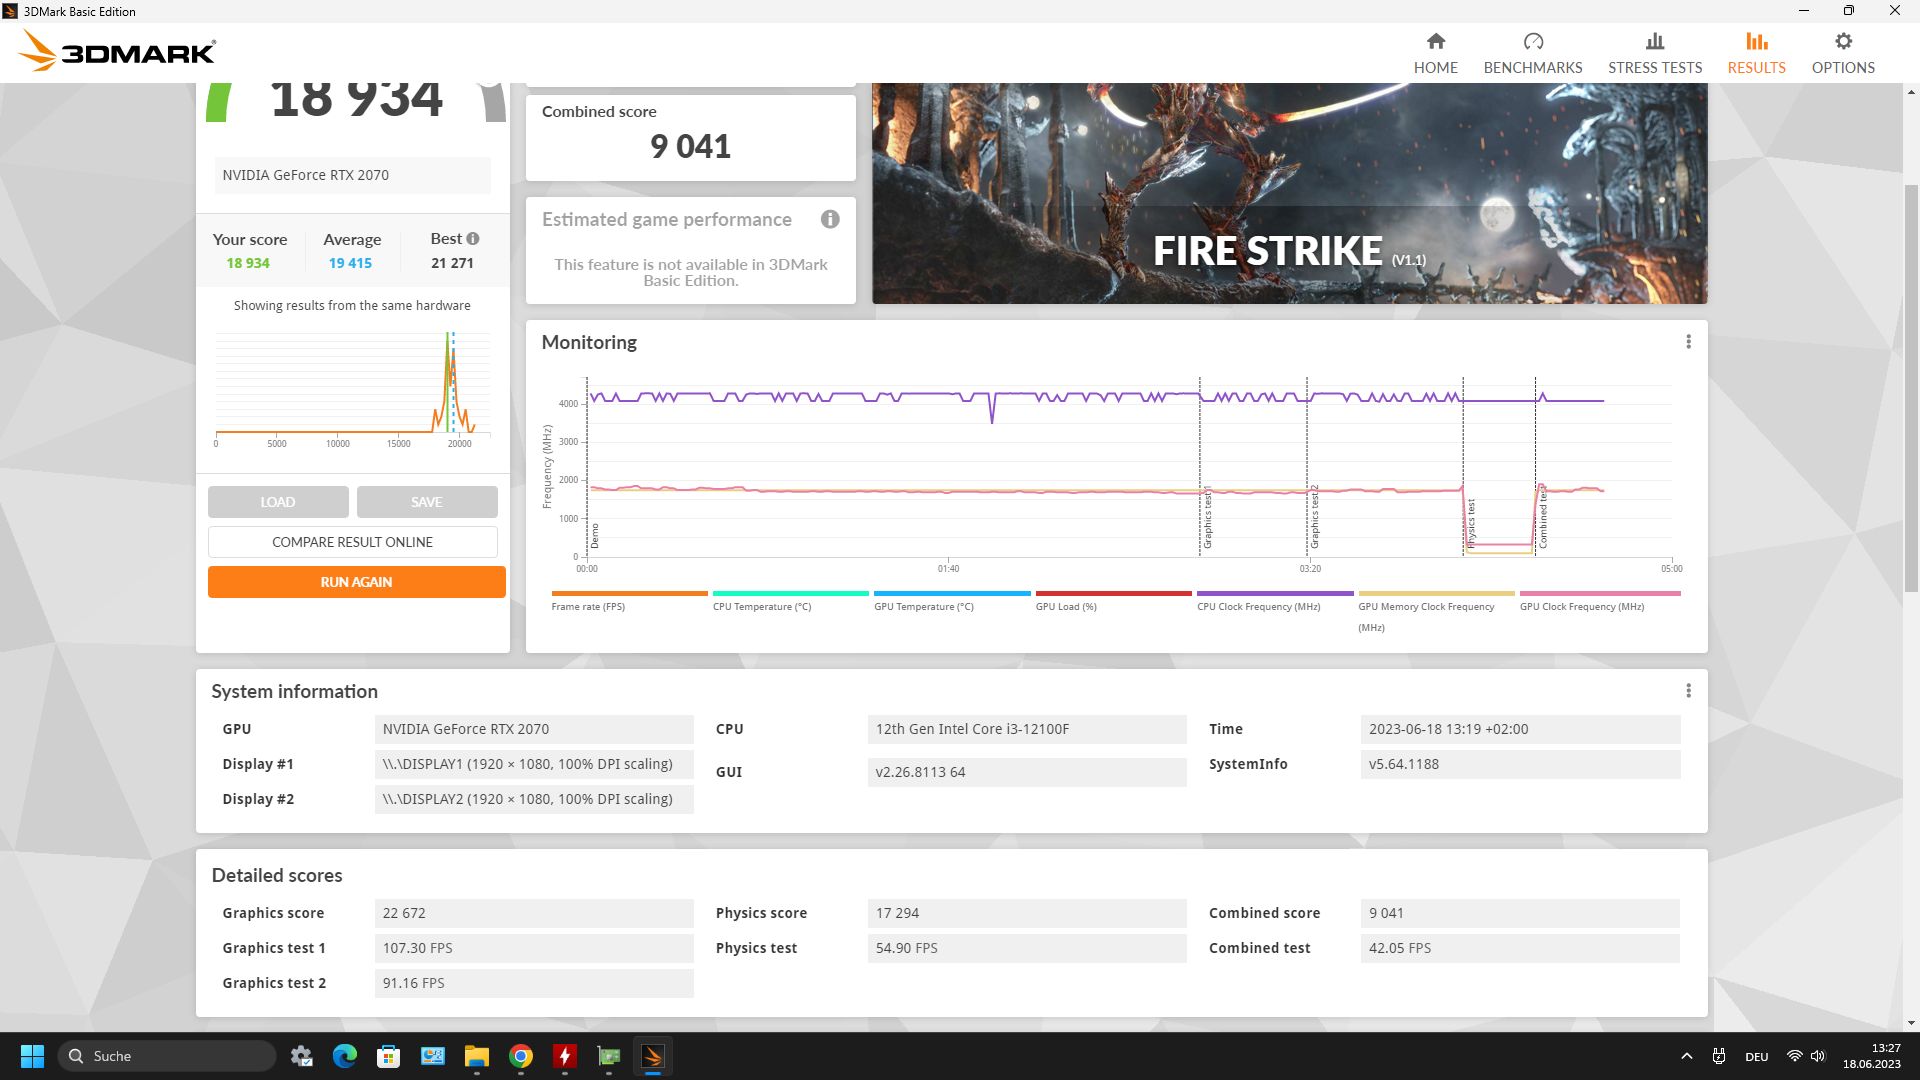1920x1080 pixels.
Task: Click the Windows taskbar search box
Action: (168, 1056)
